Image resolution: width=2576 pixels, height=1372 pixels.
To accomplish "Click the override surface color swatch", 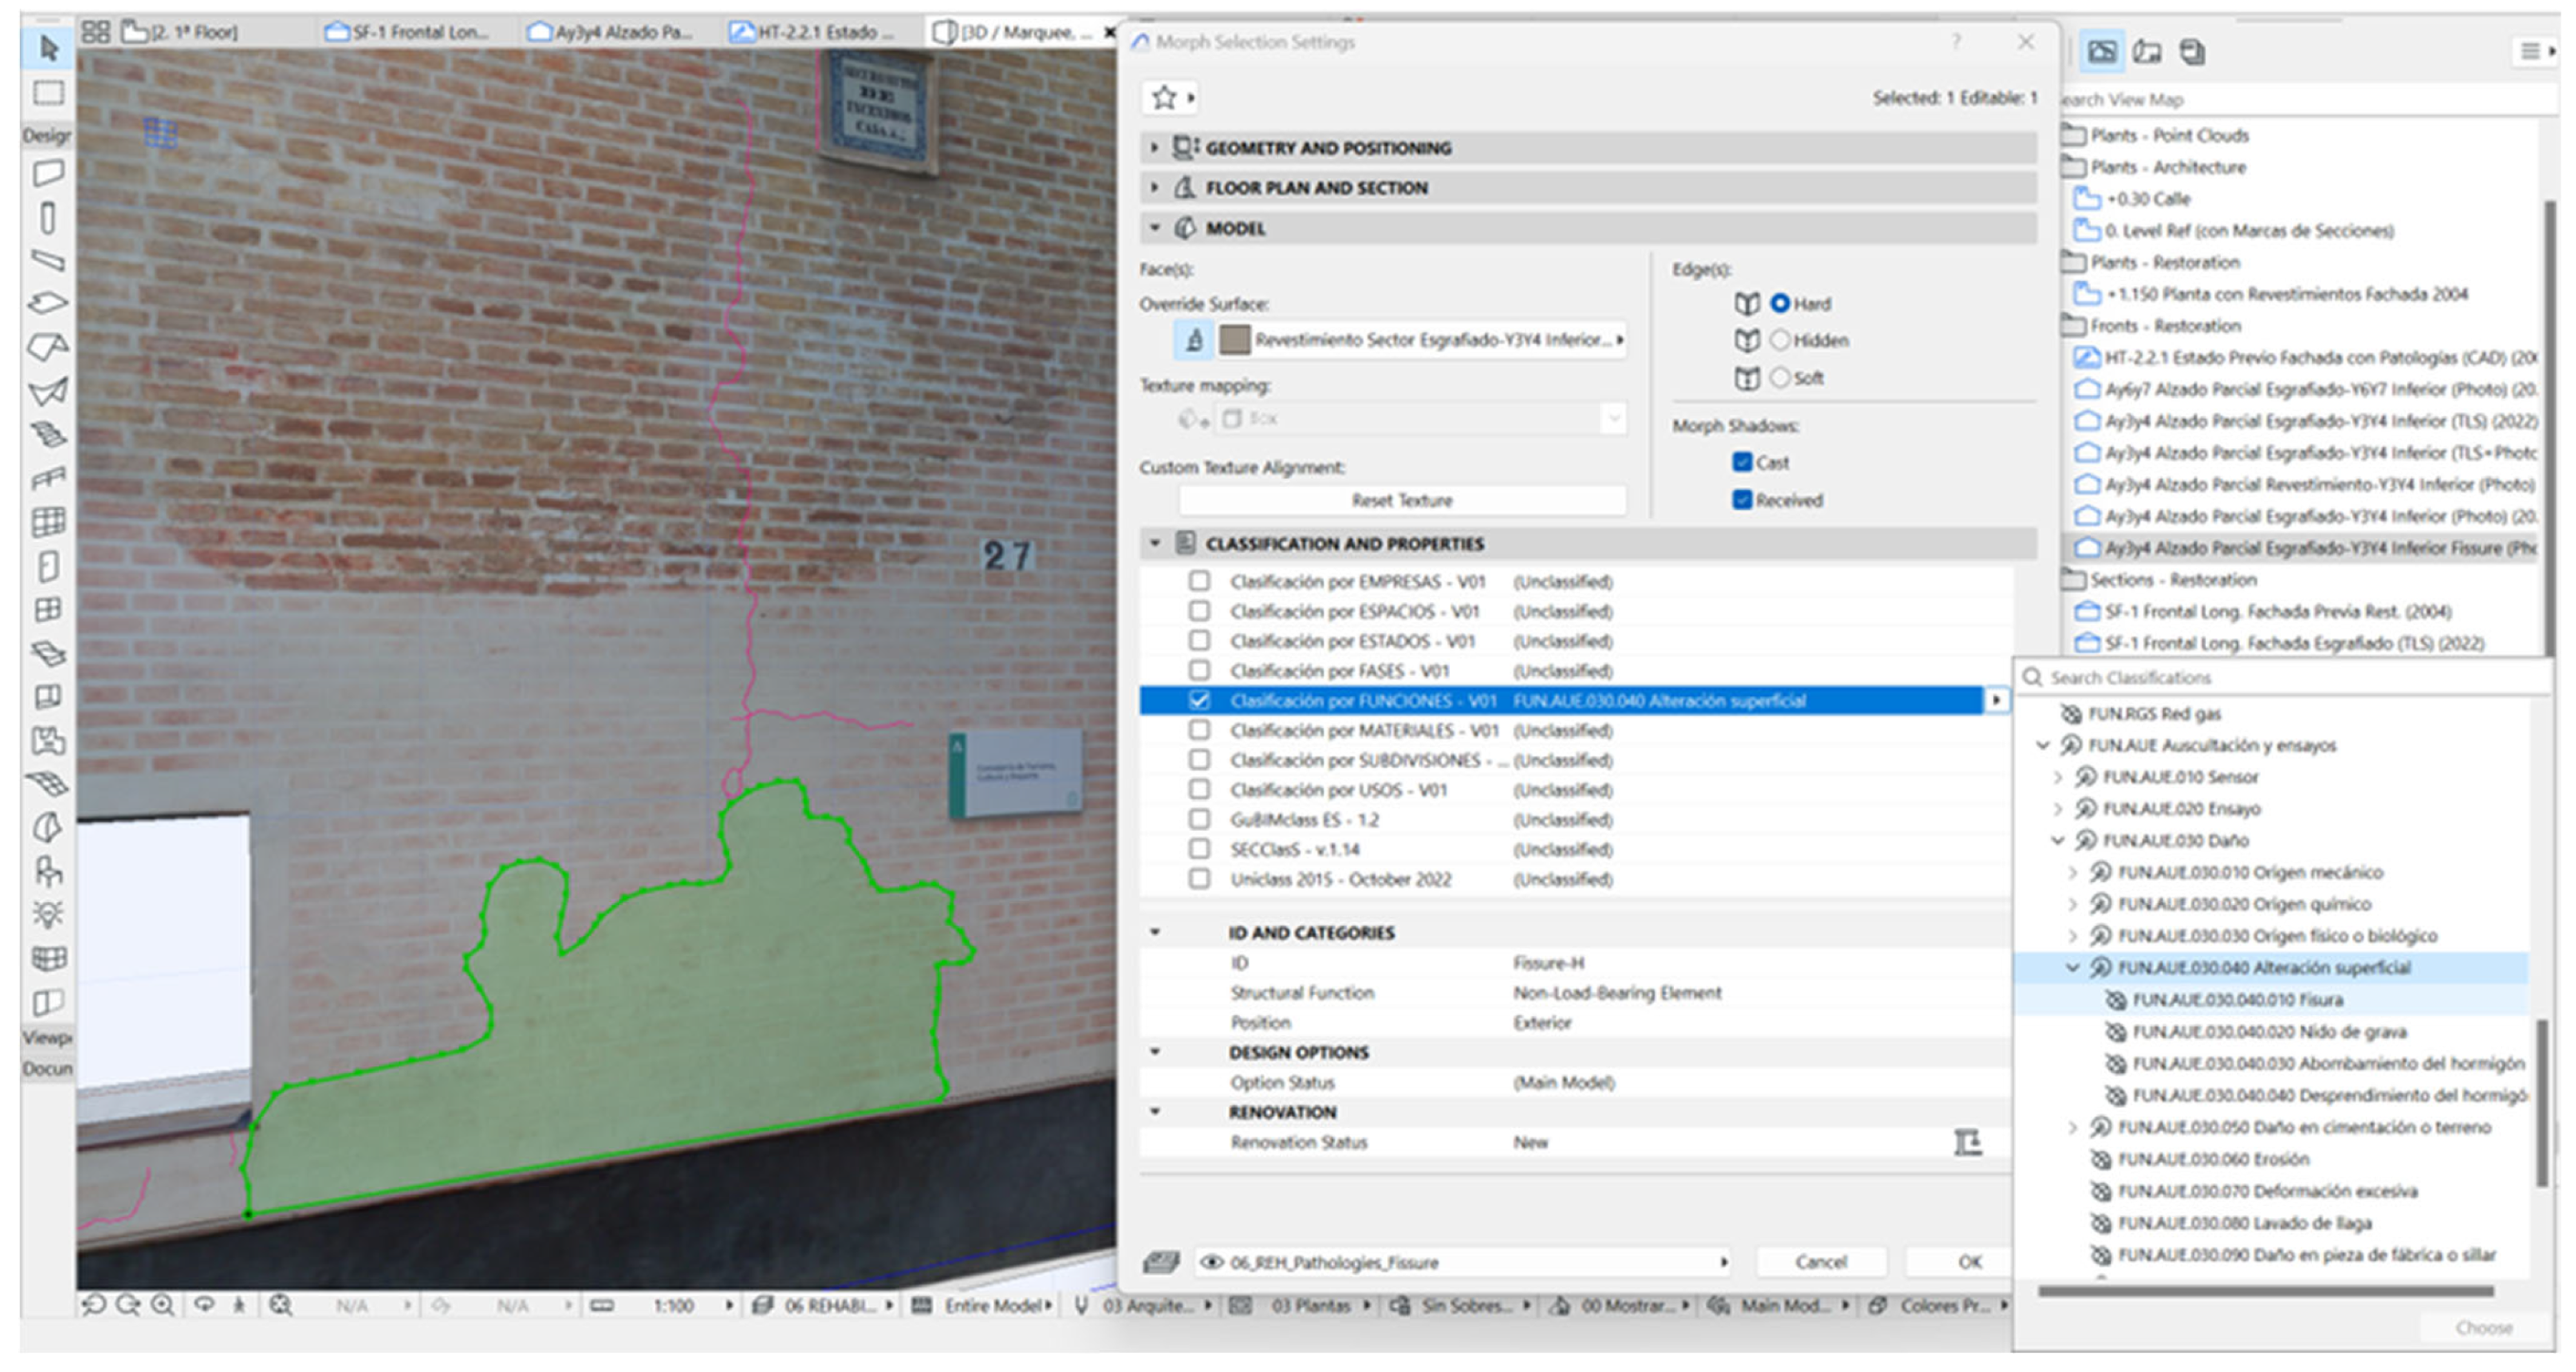I will [x=1234, y=340].
